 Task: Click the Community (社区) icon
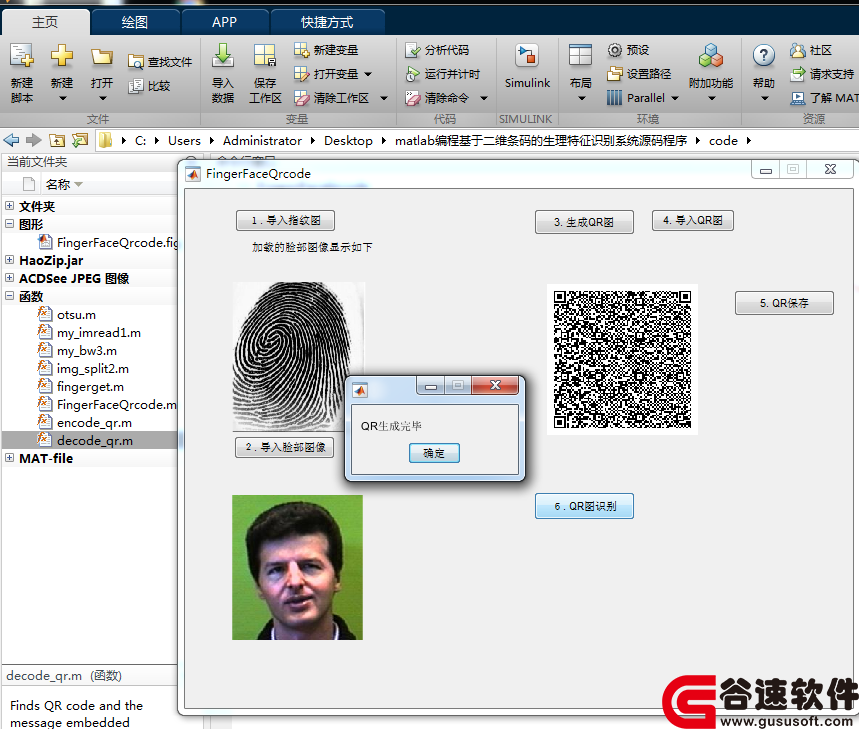click(798, 50)
